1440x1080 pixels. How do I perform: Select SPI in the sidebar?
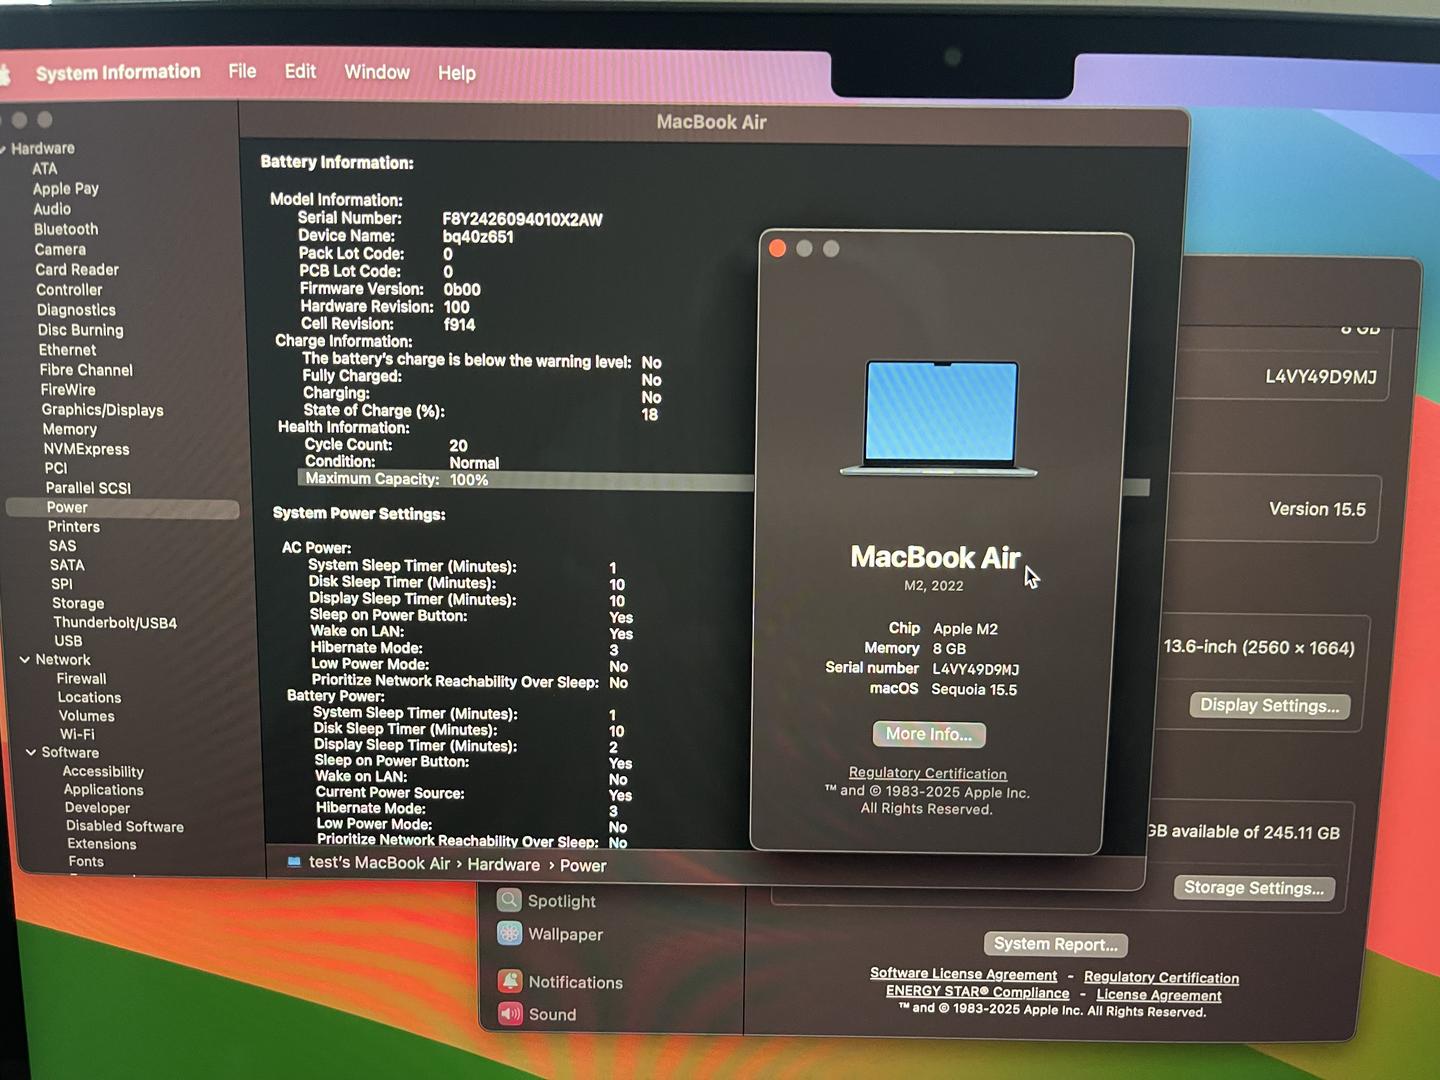click(61, 584)
